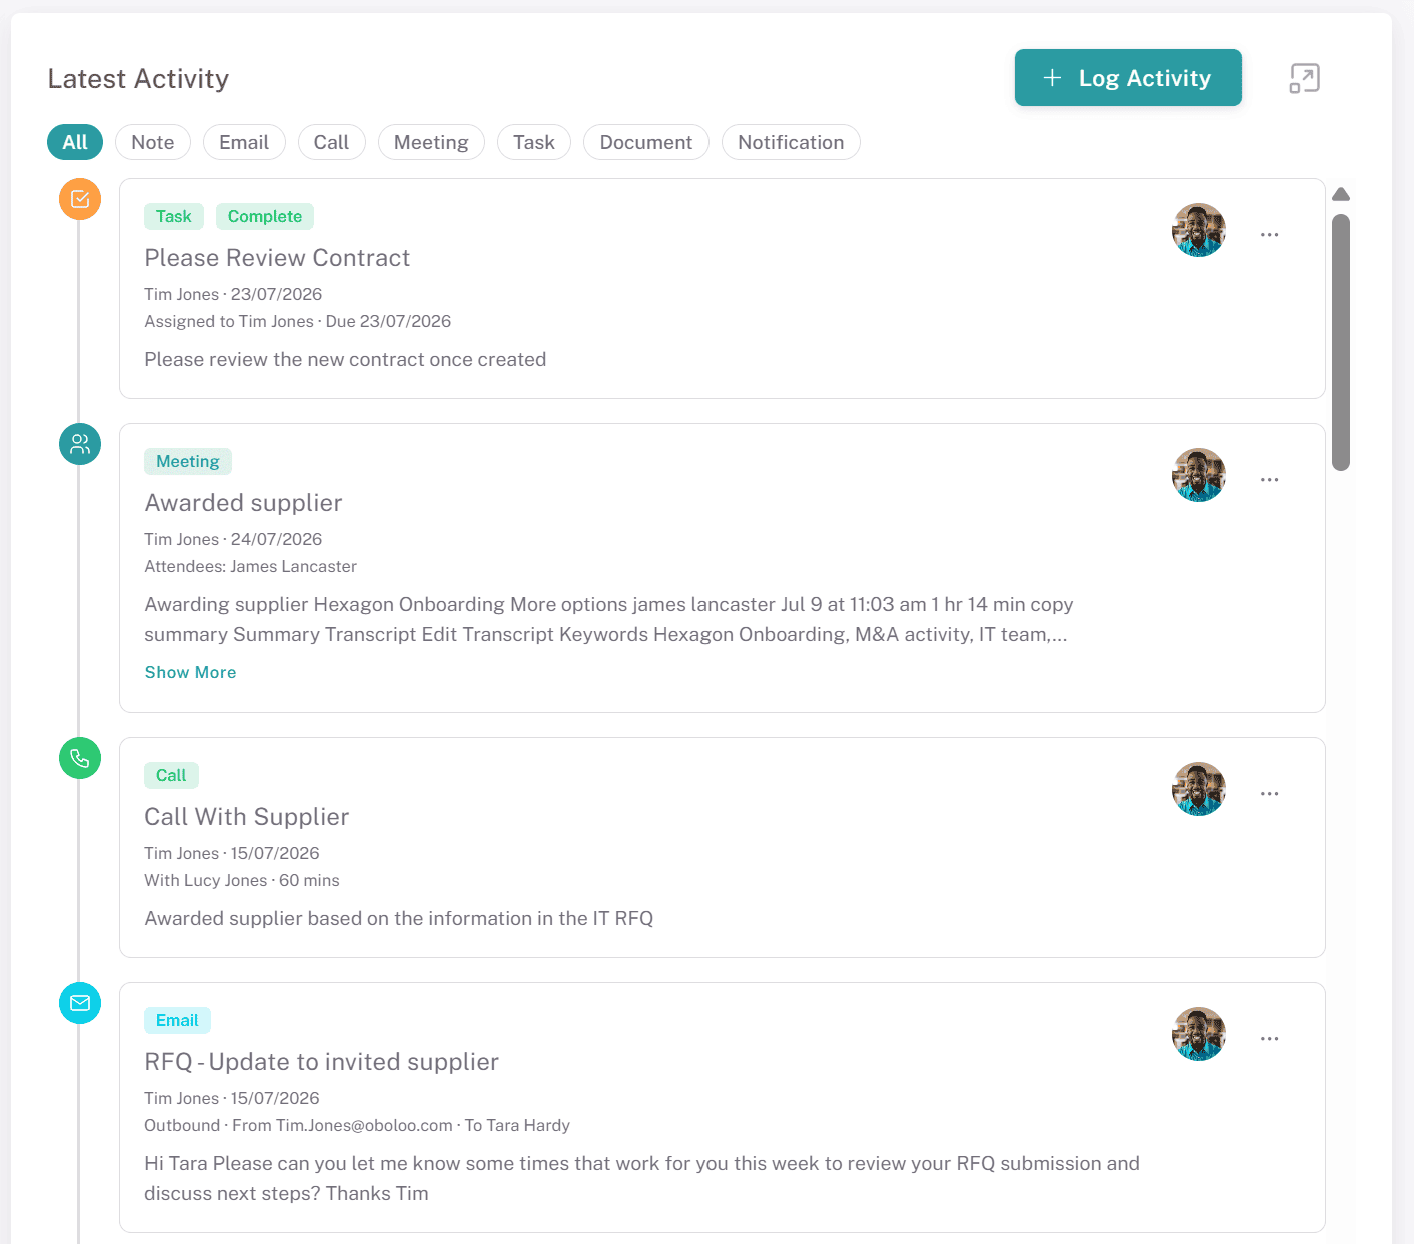
Task: Click the orange task timeline icon
Action: click(80, 199)
